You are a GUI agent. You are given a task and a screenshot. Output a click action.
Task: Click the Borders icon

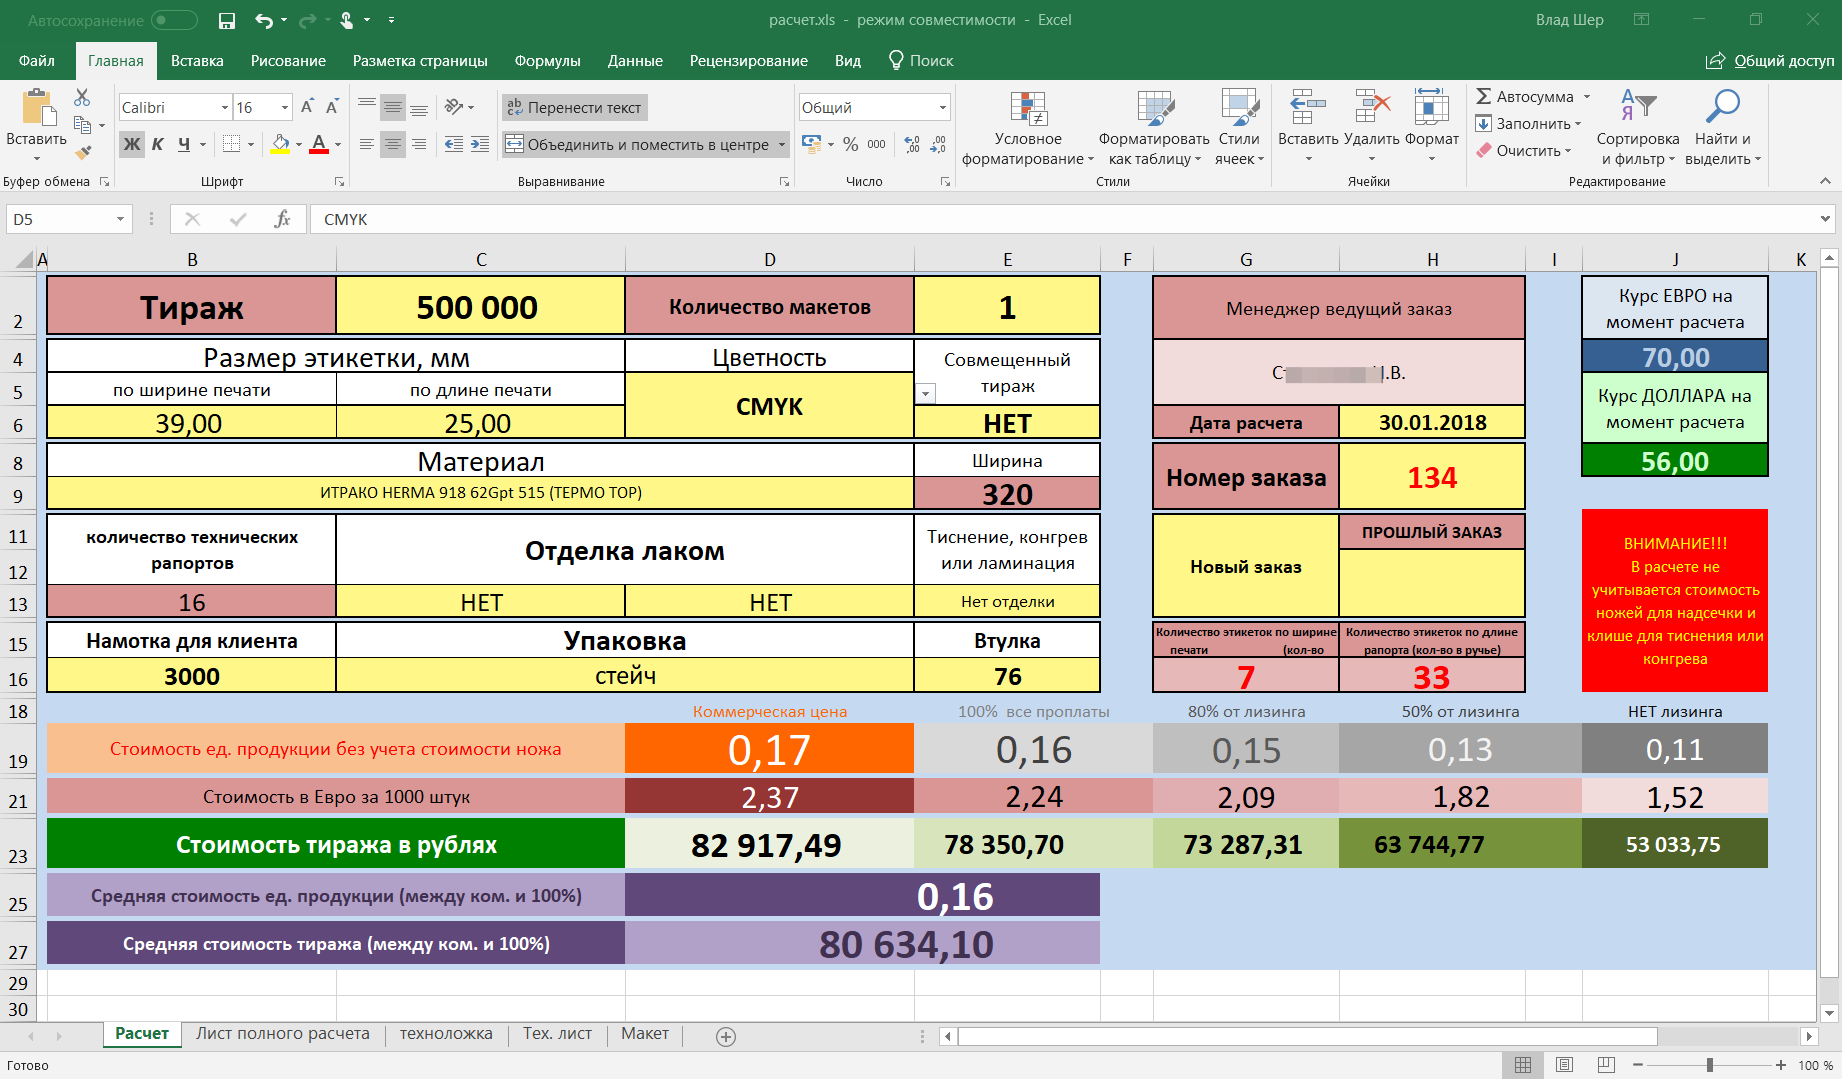click(231, 144)
